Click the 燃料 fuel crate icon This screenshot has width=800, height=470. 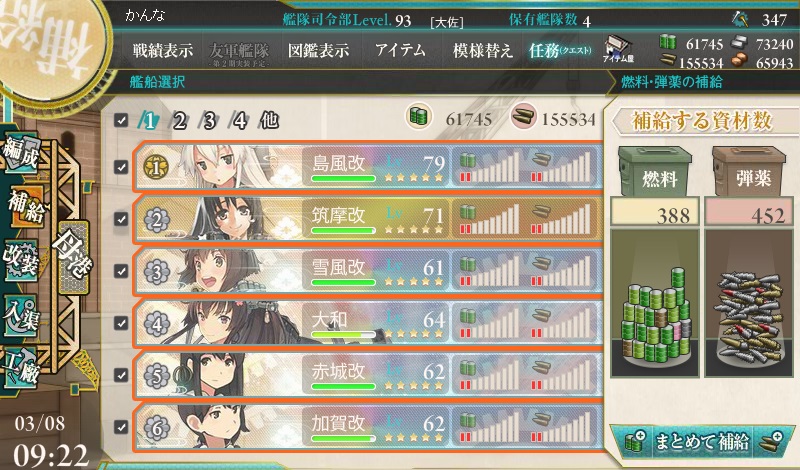655,171
